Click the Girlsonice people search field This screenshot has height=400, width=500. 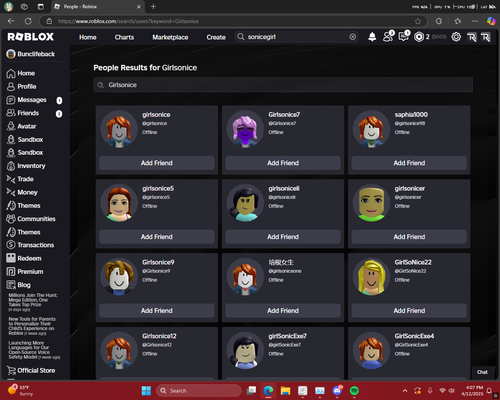click(283, 85)
